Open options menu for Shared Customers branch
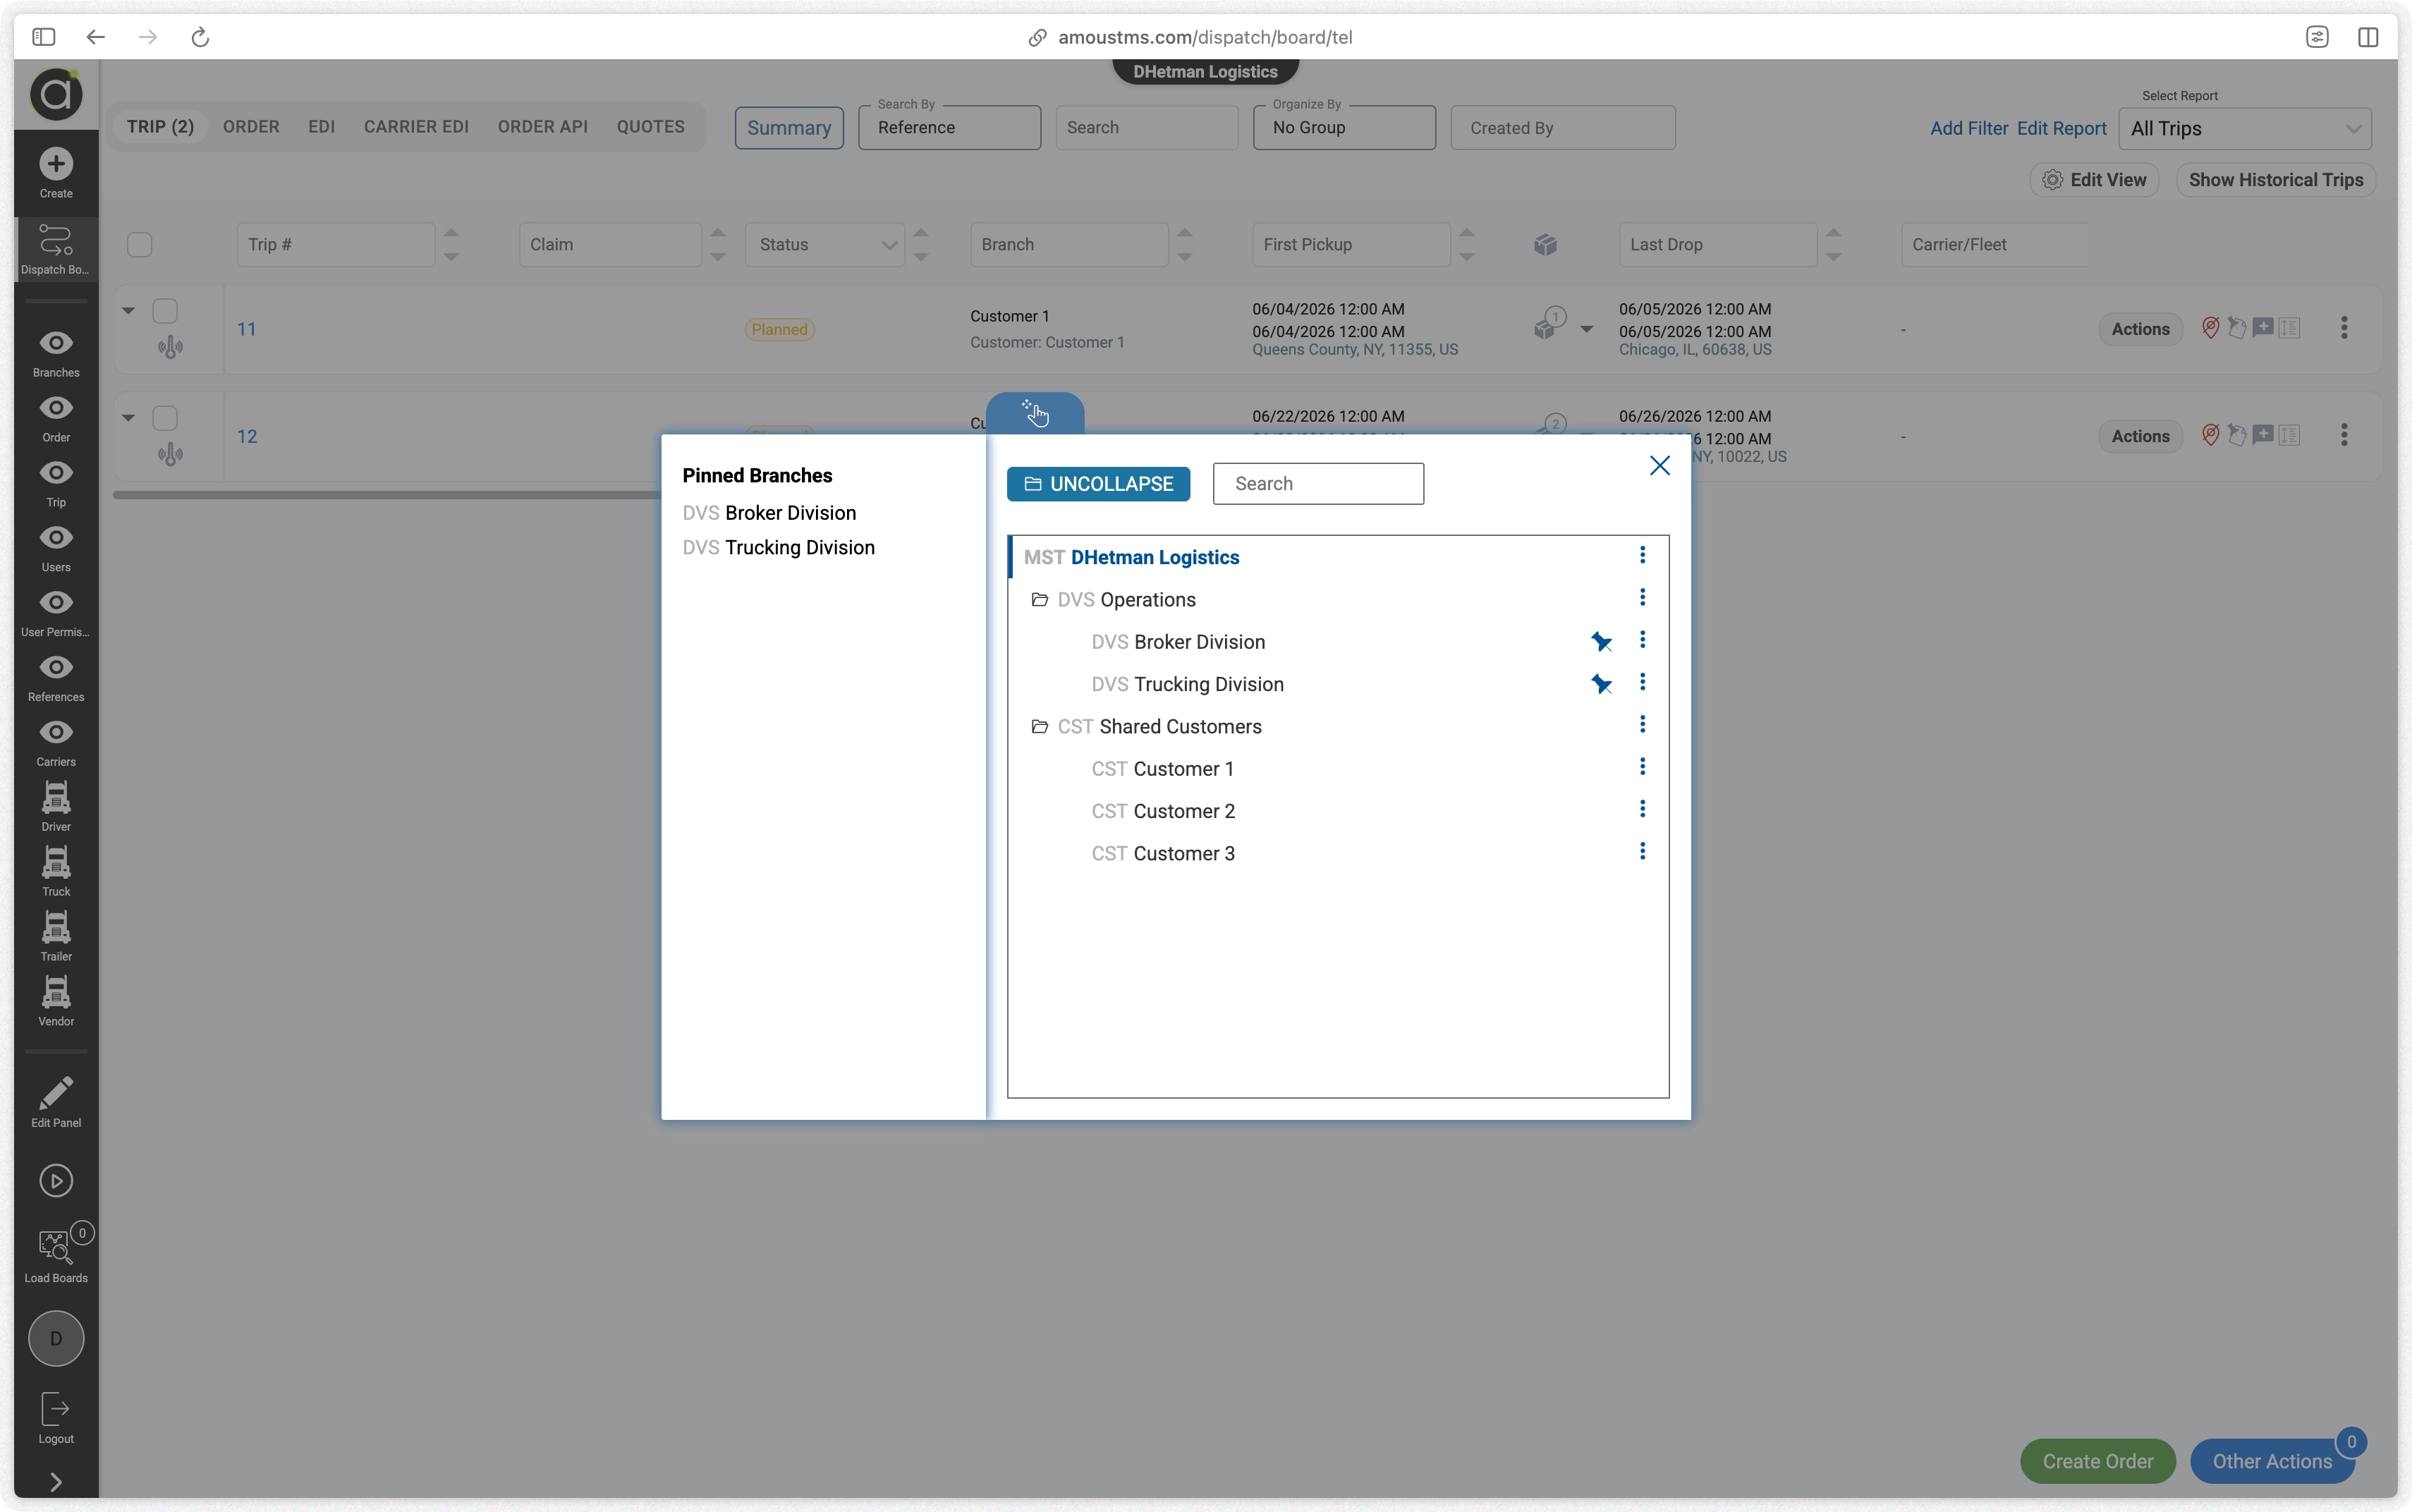The height and width of the screenshot is (1512, 2412). [1642, 724]
